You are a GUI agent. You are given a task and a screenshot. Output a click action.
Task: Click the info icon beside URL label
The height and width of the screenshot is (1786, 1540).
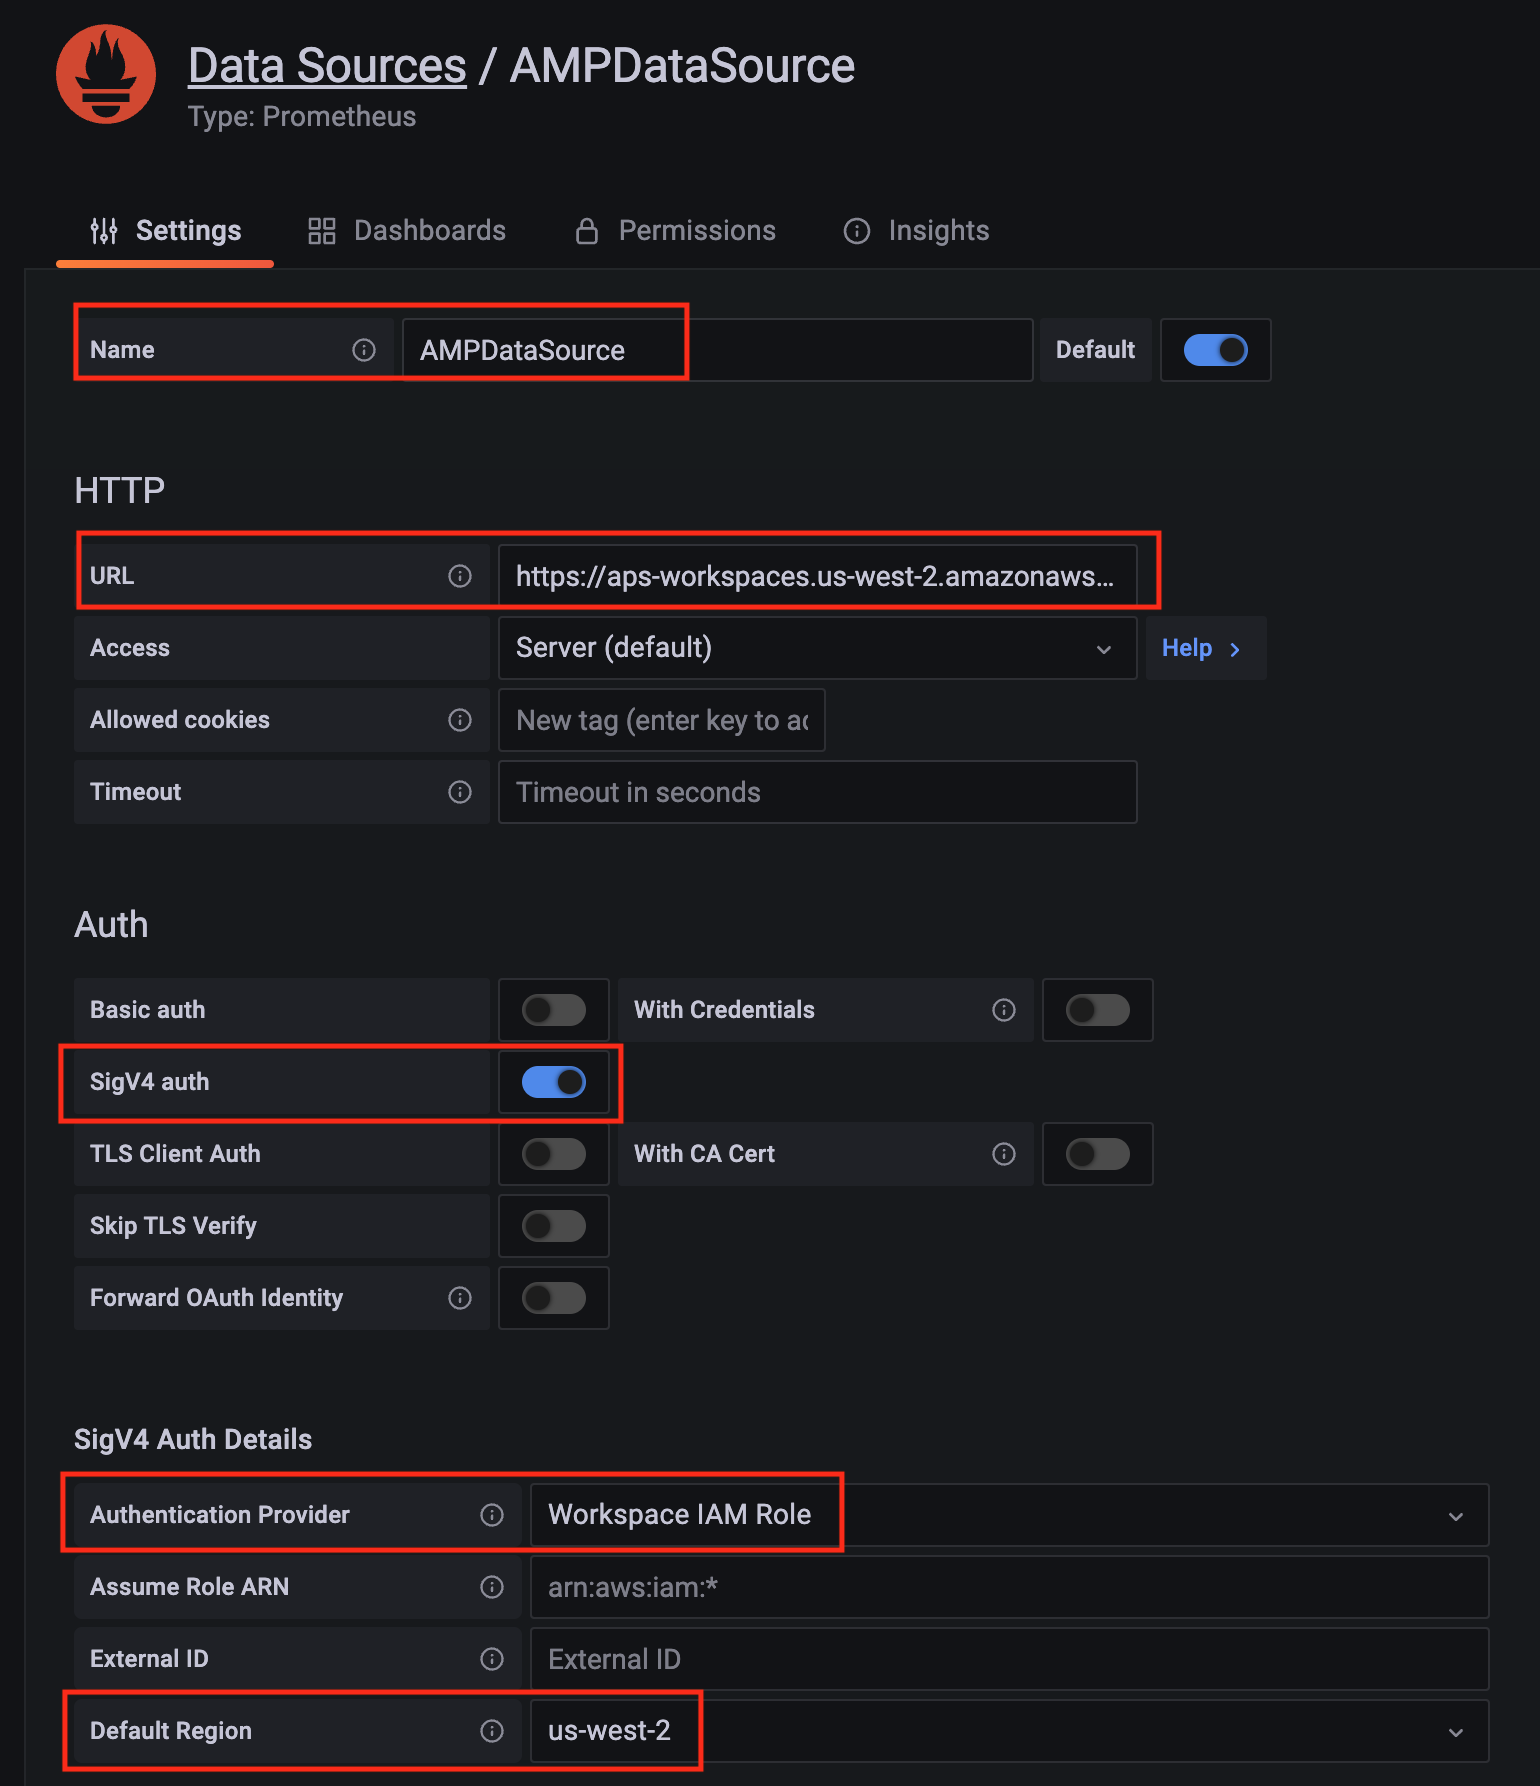pos(460,576)
